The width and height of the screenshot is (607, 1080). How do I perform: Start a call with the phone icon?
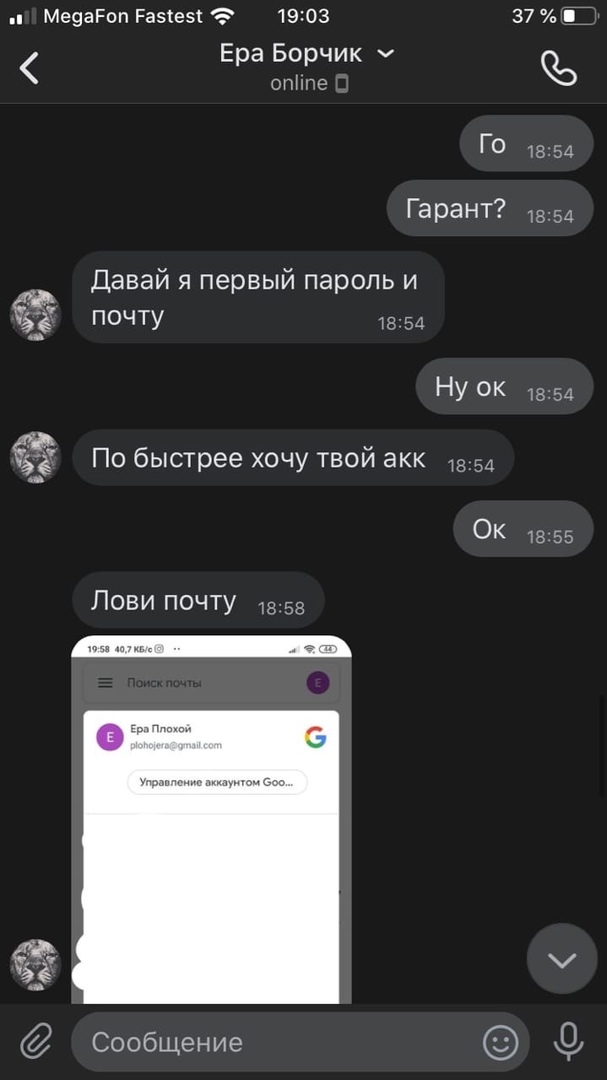click(x=559, y=68)
